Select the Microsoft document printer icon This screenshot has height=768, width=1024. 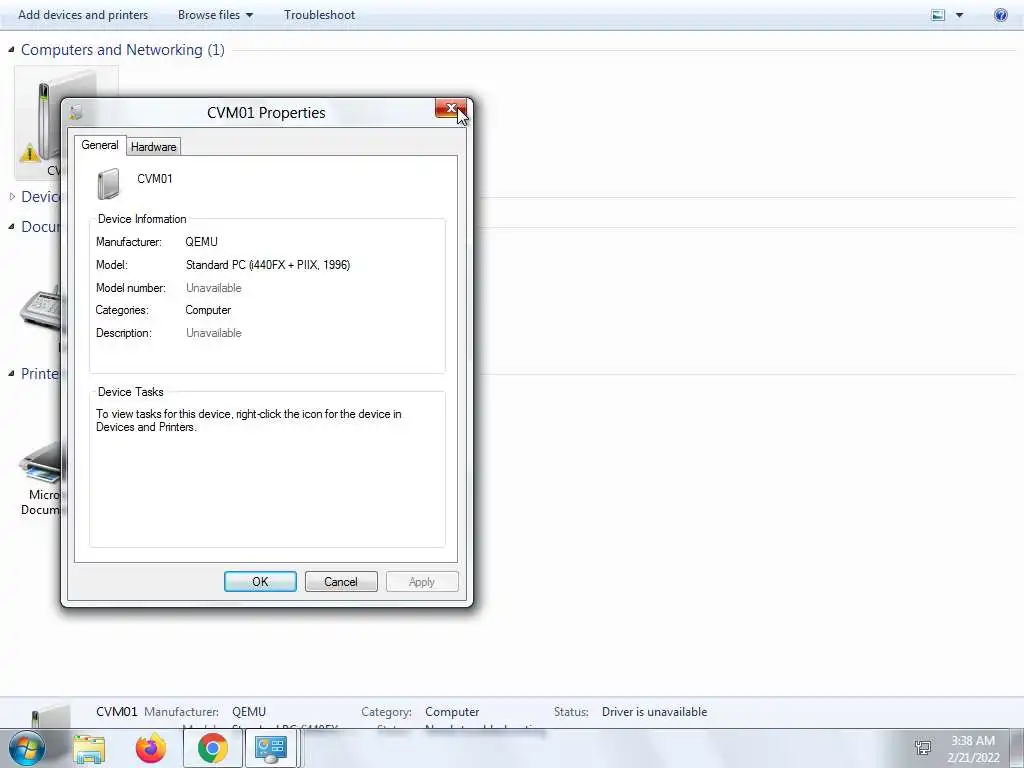40,464
